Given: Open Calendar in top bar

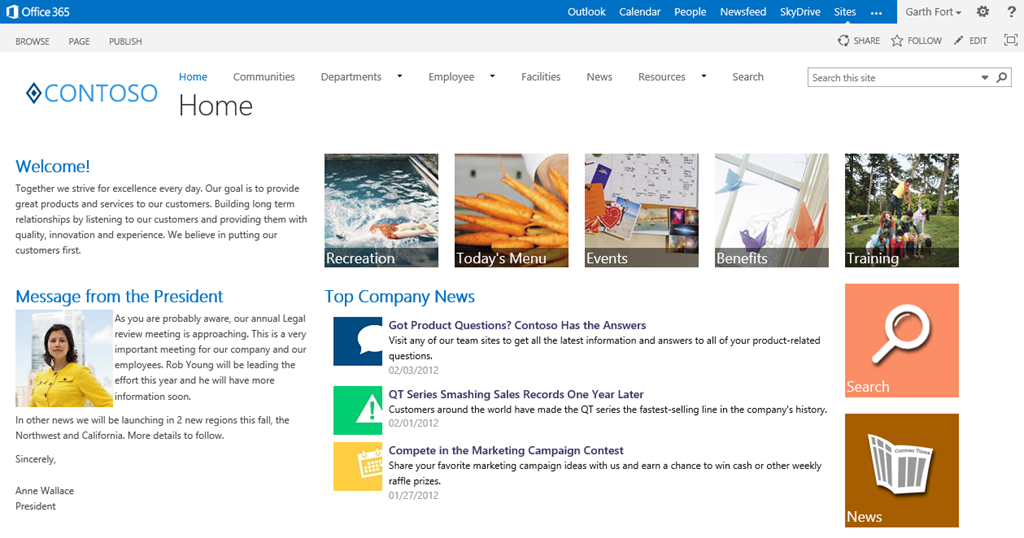Looking at the screenshot, I should (x=640, y=12).
